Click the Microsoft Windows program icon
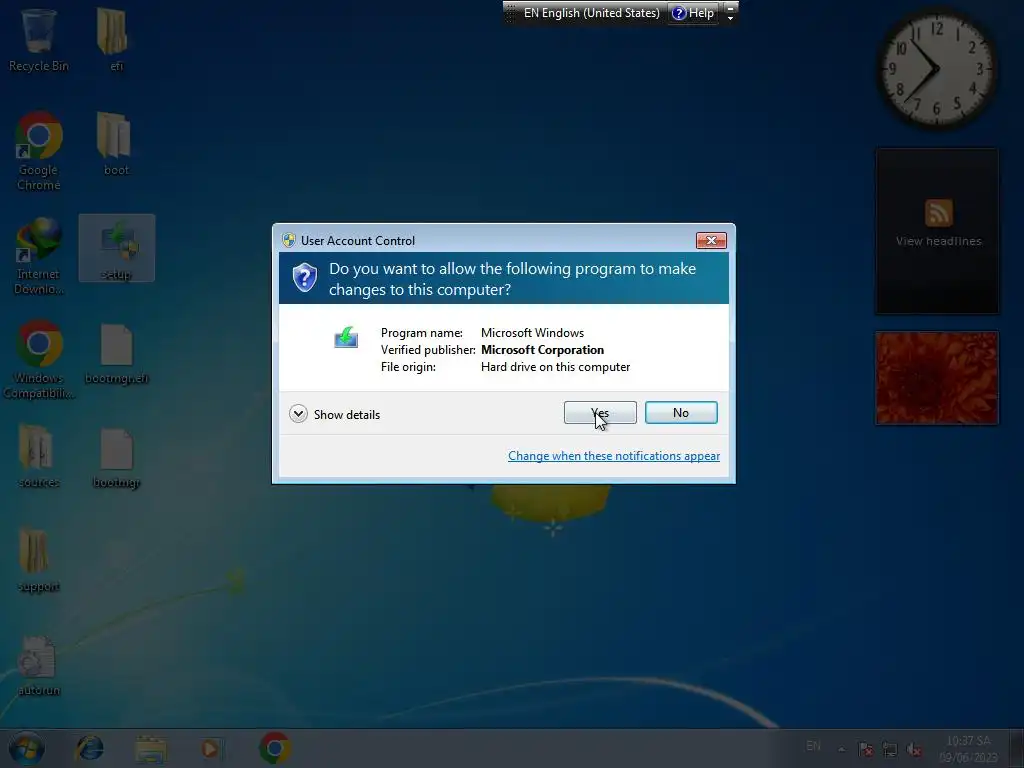The image size is (1024, 768). 345,337
